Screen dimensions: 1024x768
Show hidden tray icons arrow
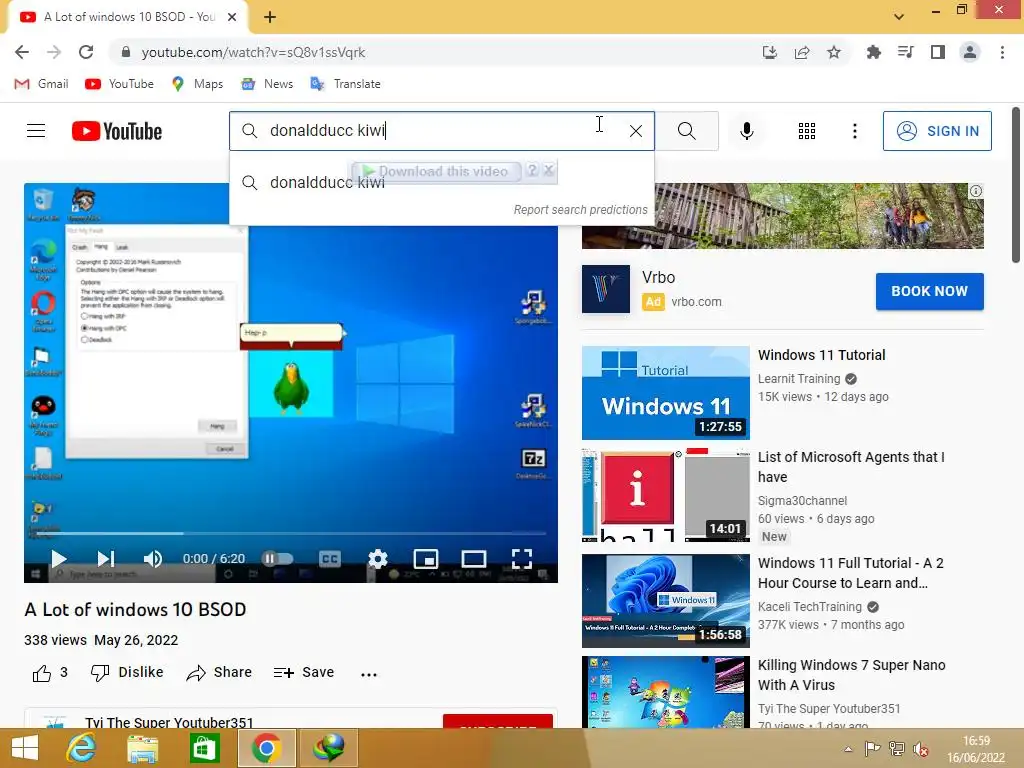click(848, 749)
